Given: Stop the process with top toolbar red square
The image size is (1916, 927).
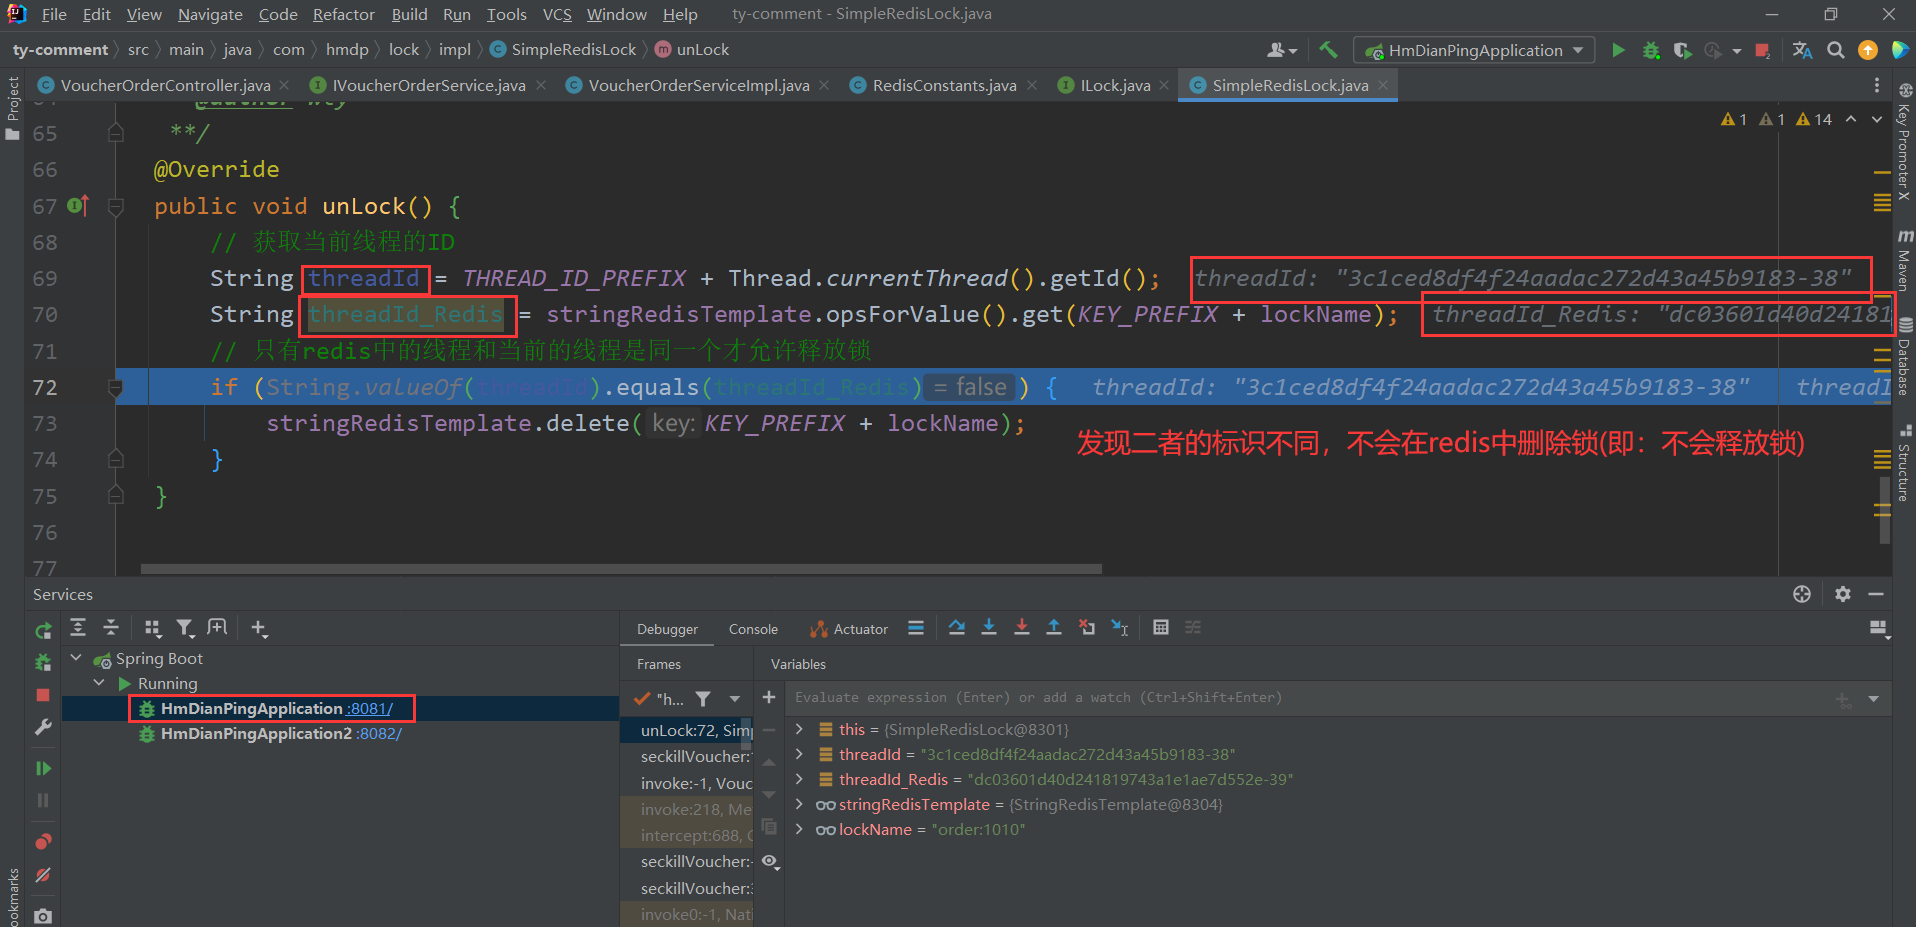Looking at the screenshot, I should tap(1763, 50).
